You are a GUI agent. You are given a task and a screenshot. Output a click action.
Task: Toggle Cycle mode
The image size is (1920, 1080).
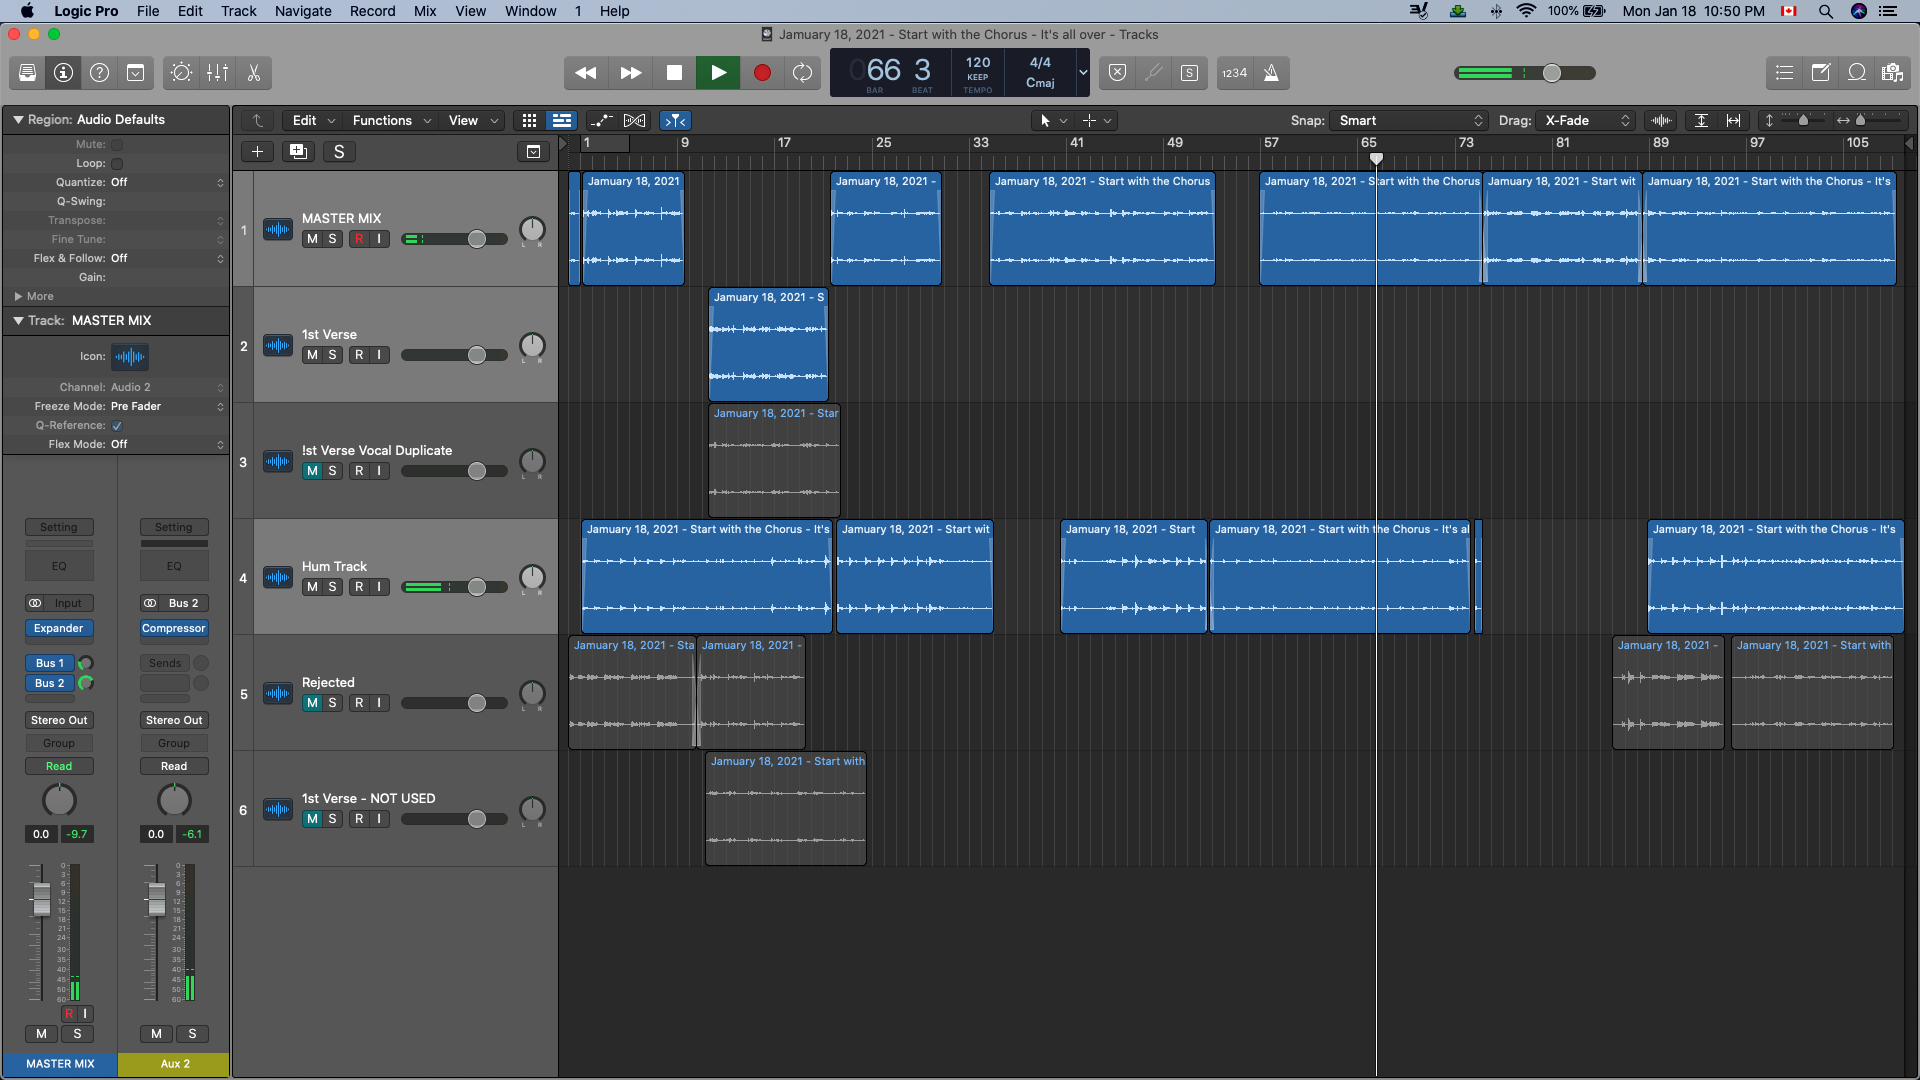pos(802,73)
